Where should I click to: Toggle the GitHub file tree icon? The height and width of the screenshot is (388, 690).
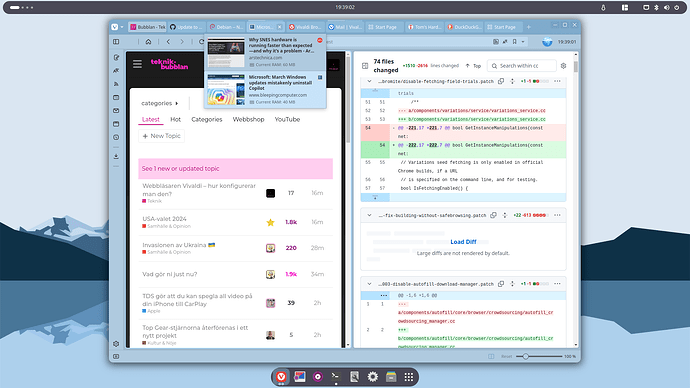point(365,66)
